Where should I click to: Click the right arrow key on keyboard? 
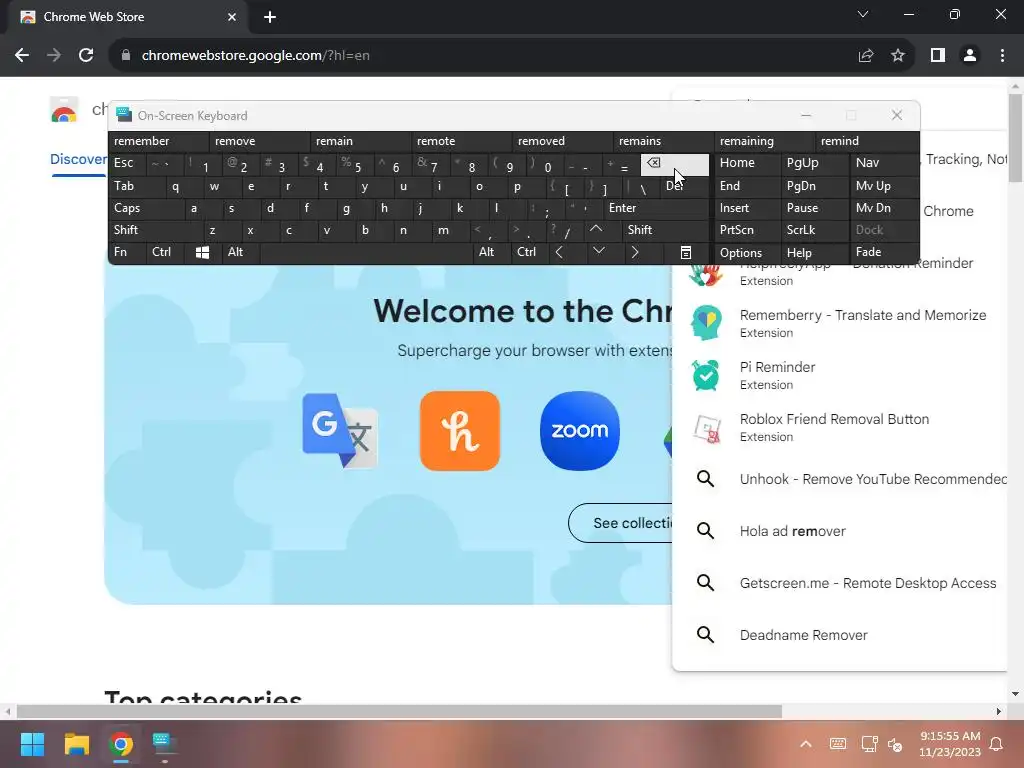click(635, 253)
